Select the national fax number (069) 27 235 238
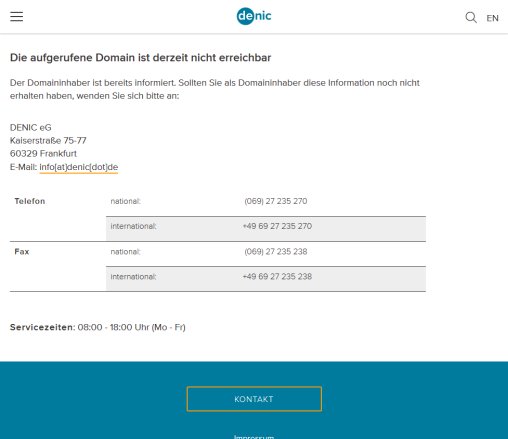508x439 pixels. 276,252
